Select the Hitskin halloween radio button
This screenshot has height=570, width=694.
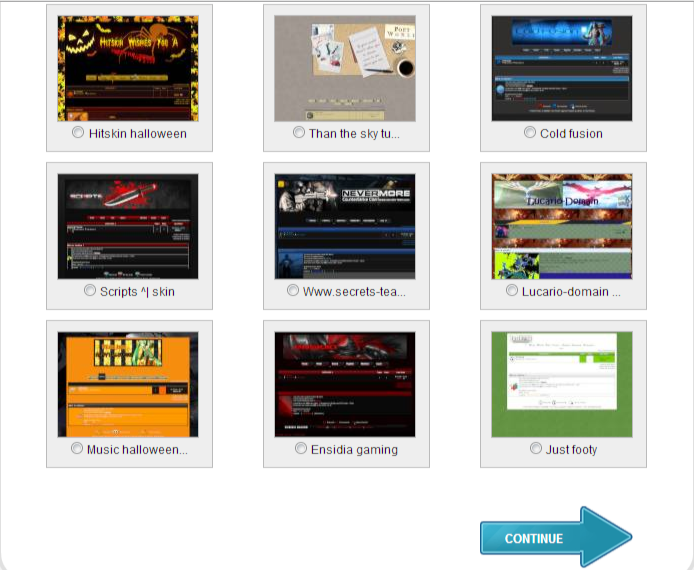point(78,132)
